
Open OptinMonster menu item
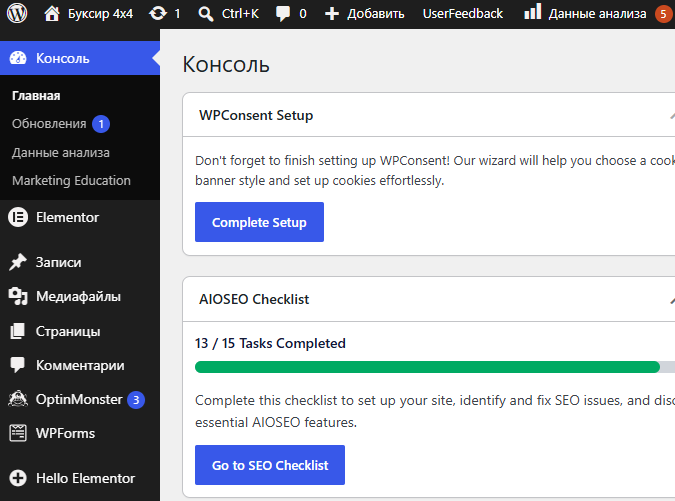[80, 399]
